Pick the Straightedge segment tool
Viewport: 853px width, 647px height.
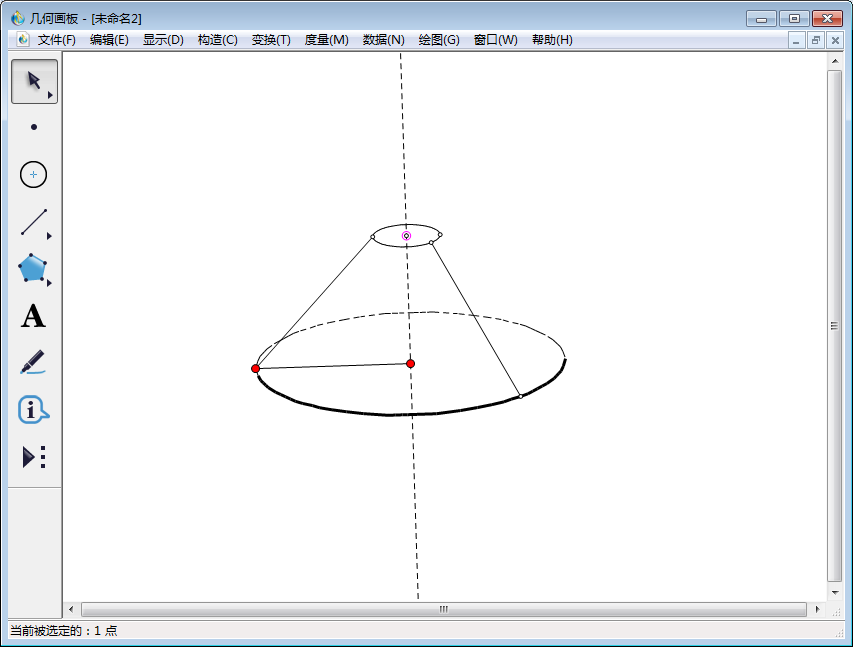pos(34,222)
